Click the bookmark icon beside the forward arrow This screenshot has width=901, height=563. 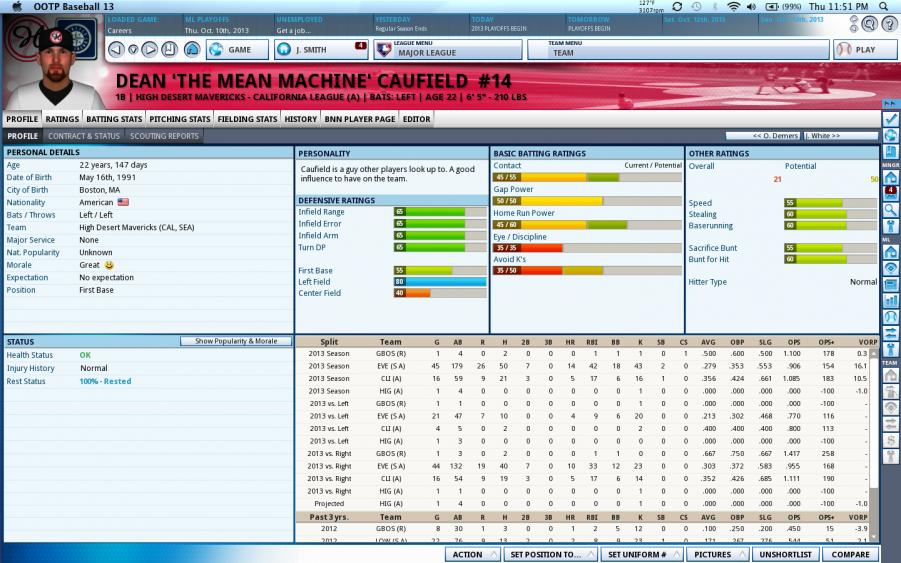tap(169, 49)
